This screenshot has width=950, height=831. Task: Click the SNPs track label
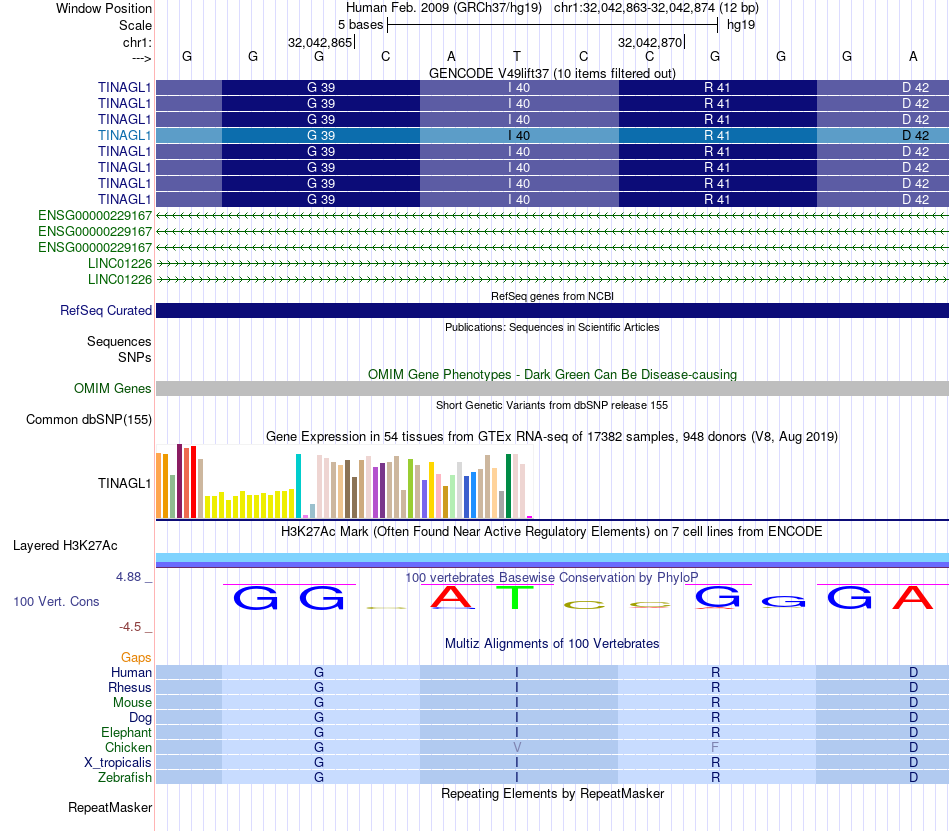[x=135, y=357]
